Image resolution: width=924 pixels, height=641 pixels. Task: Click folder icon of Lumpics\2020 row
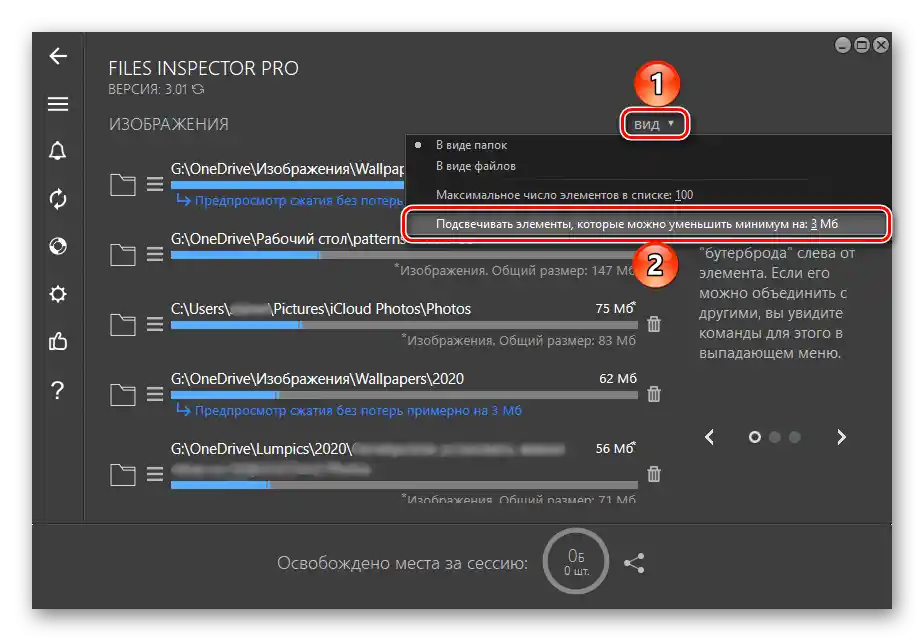[123, 474]
